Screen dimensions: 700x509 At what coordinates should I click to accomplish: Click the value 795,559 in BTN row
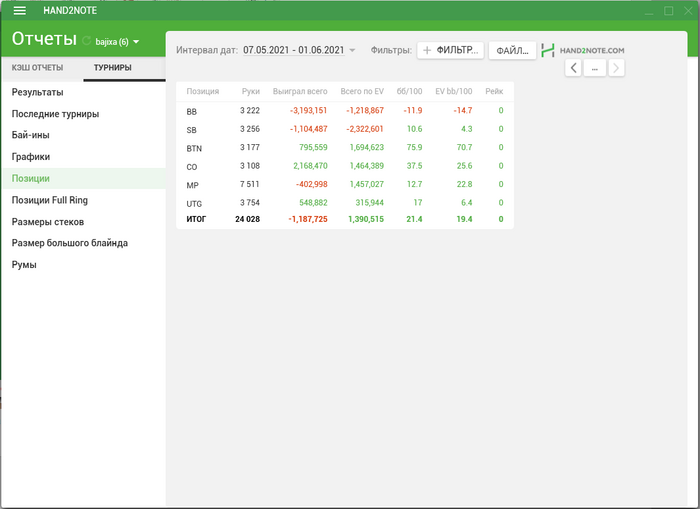[313, 147]
